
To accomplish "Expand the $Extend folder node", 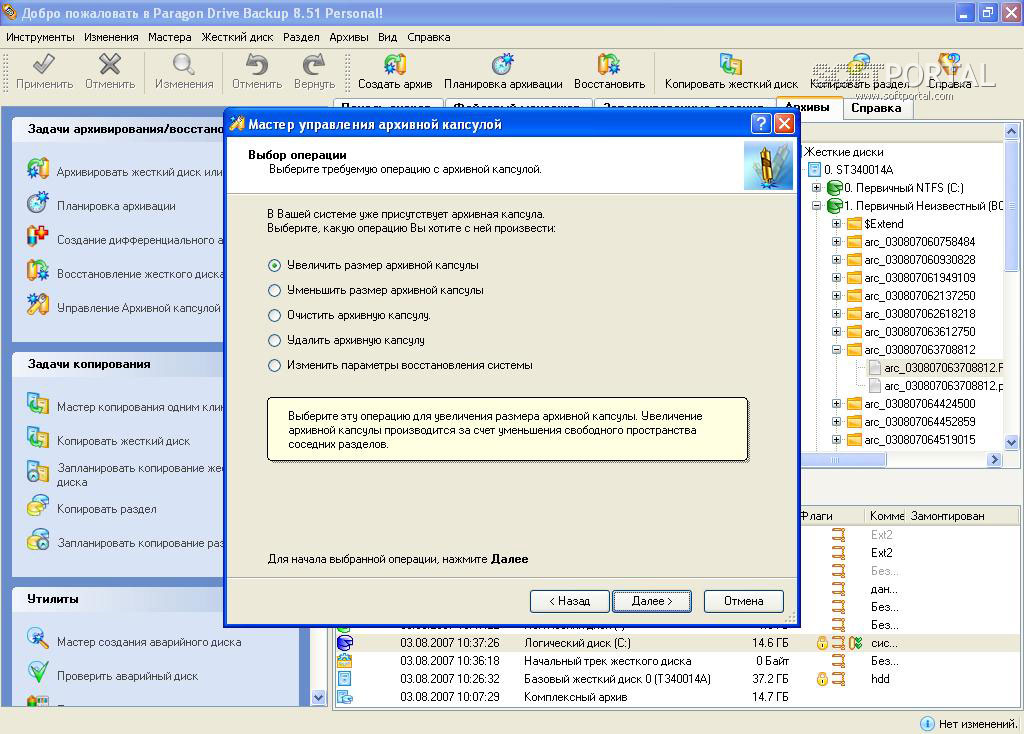I will point(837,224).
